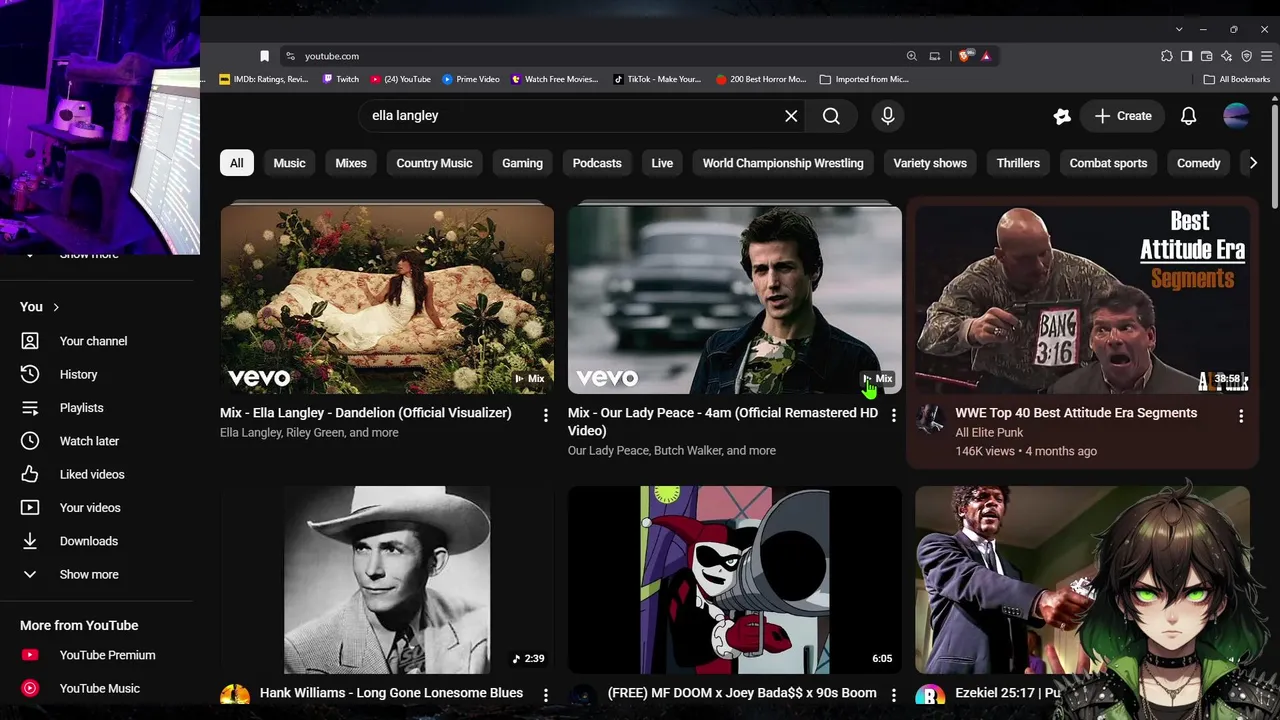
Task: Open the WWE Attitude Era thumbnail
Action: pos(1083,298)
